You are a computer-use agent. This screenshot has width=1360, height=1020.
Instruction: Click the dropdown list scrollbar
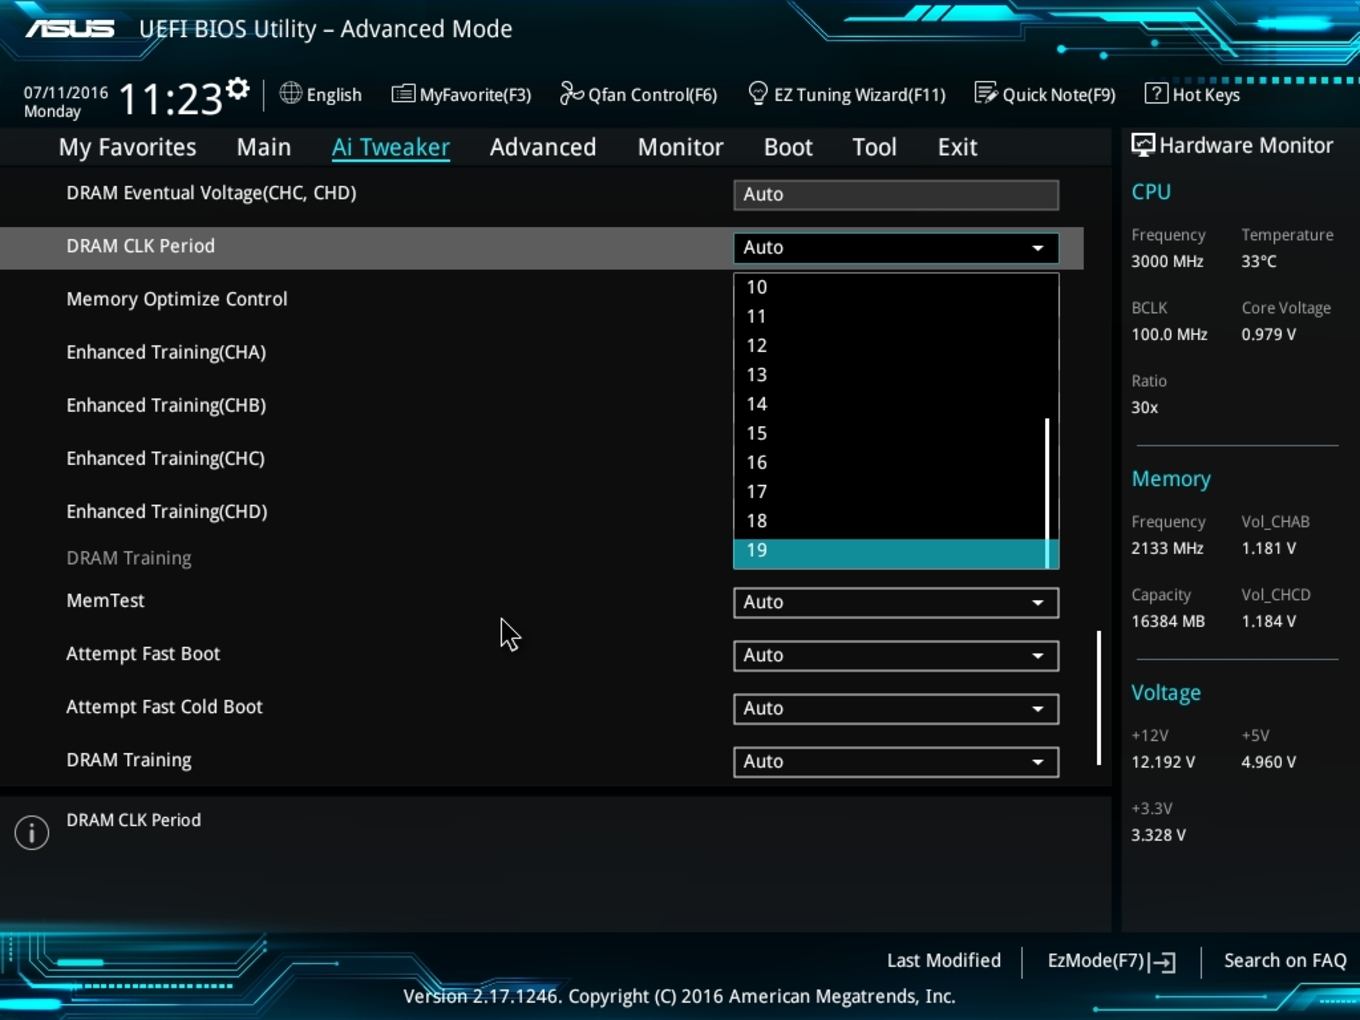1047,493
